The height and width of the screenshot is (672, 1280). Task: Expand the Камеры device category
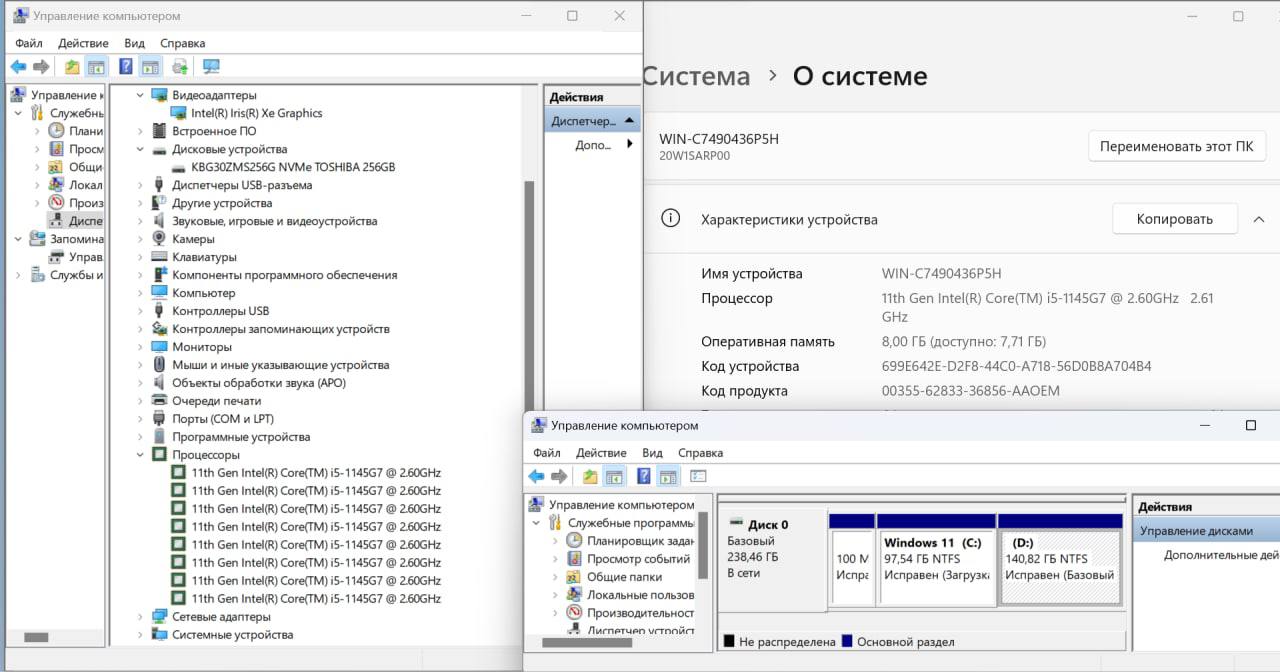(x=140, y=239)
